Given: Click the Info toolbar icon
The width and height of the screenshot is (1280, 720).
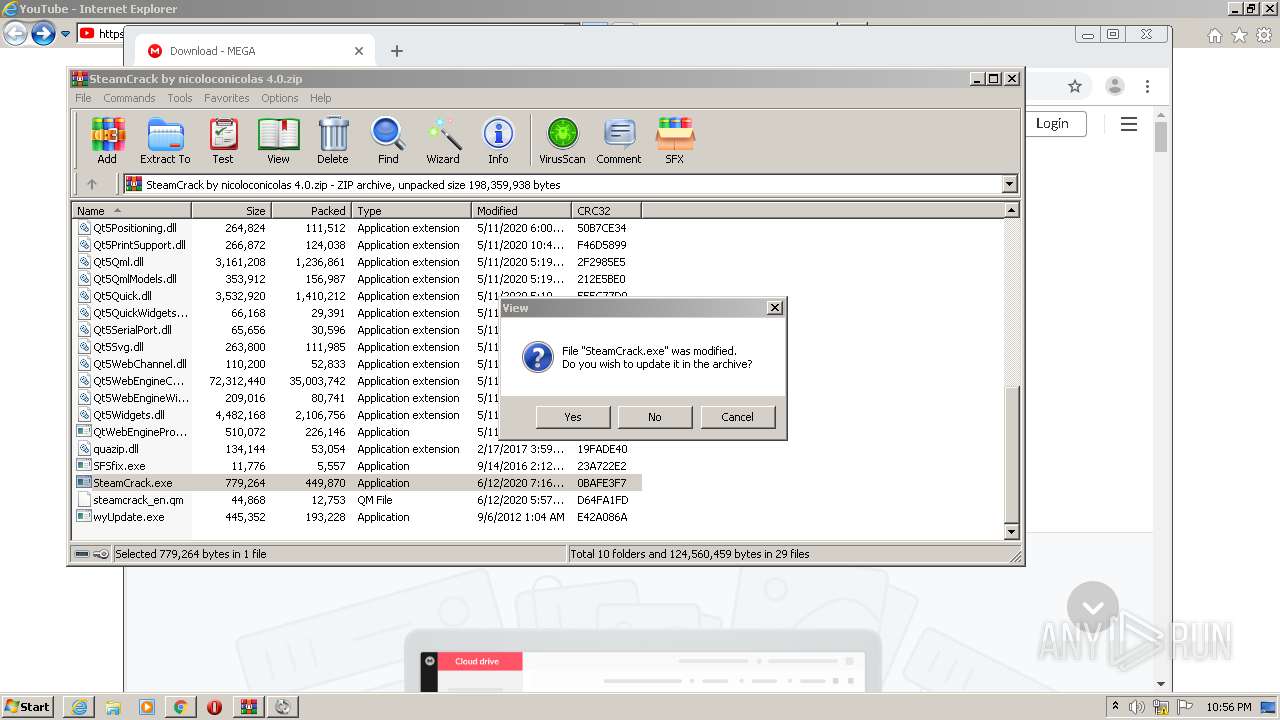Looking at the screenshot, I should pyautogui.click(x=498, y=140).
